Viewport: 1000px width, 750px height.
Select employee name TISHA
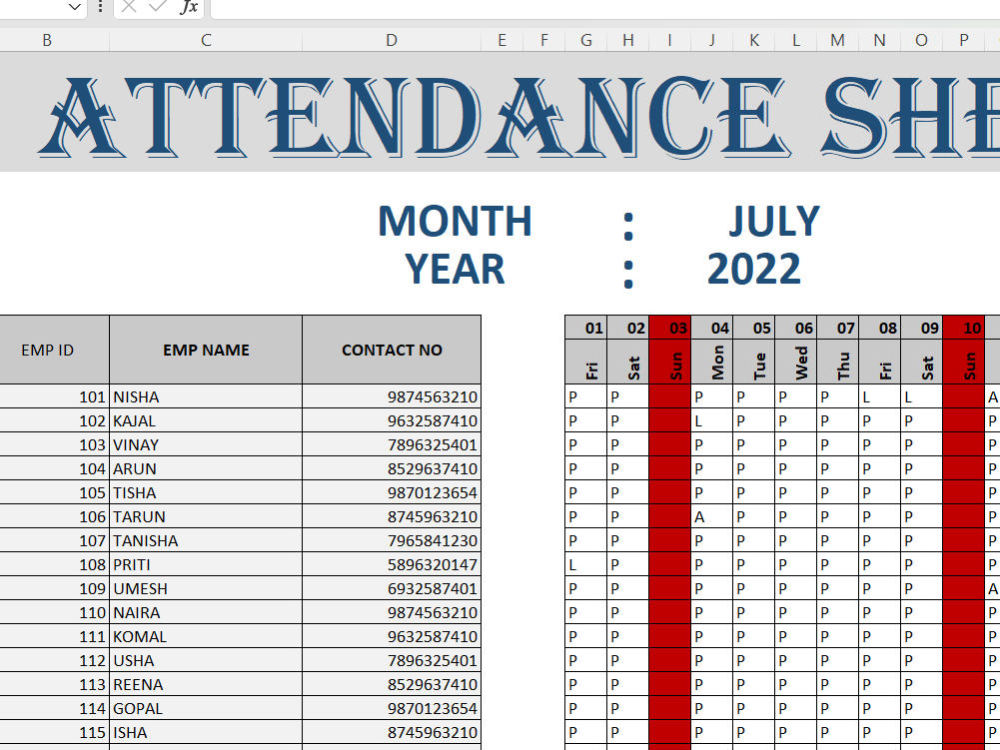[x=206, y=492]
